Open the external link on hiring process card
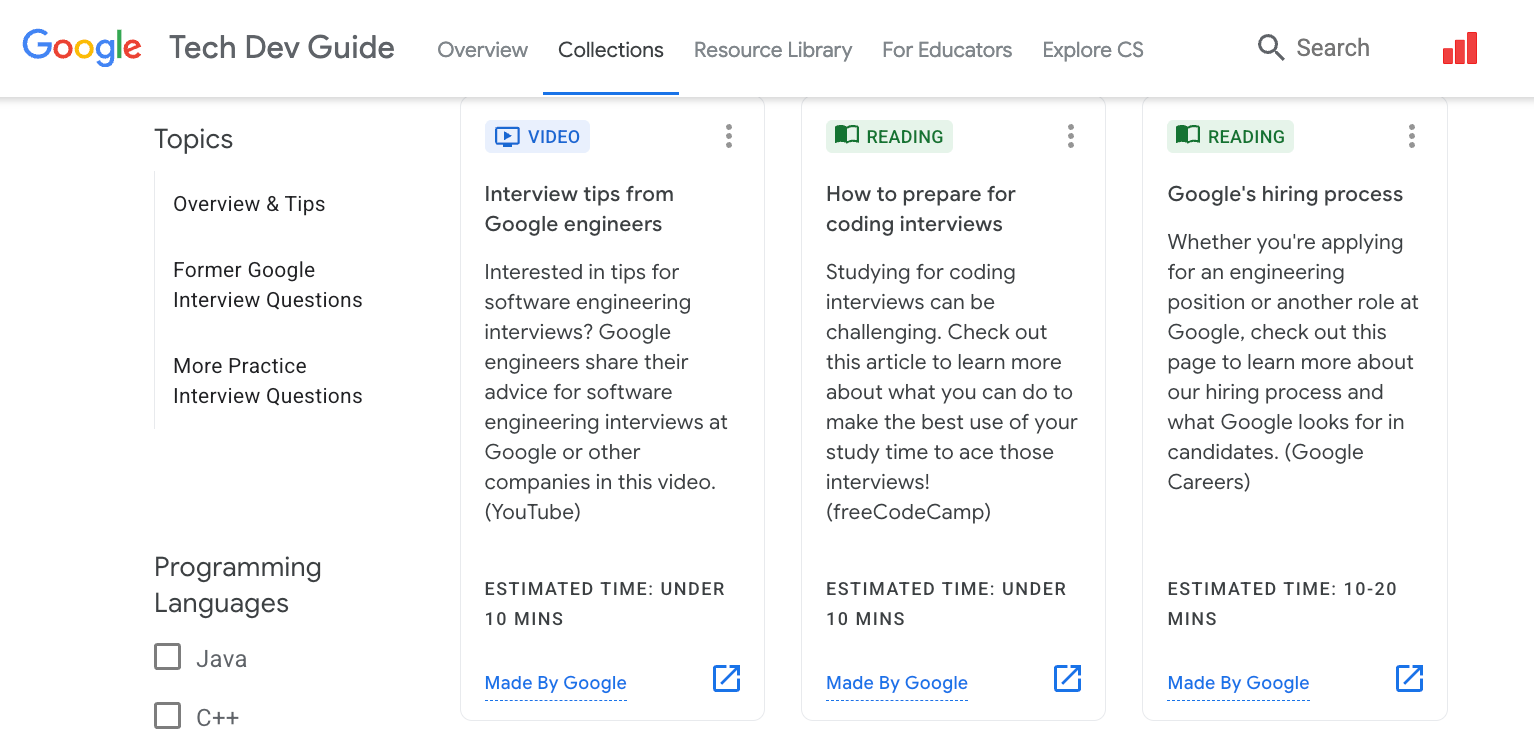This screenshot has width=1534, height=748. (x=1409, y=678)
